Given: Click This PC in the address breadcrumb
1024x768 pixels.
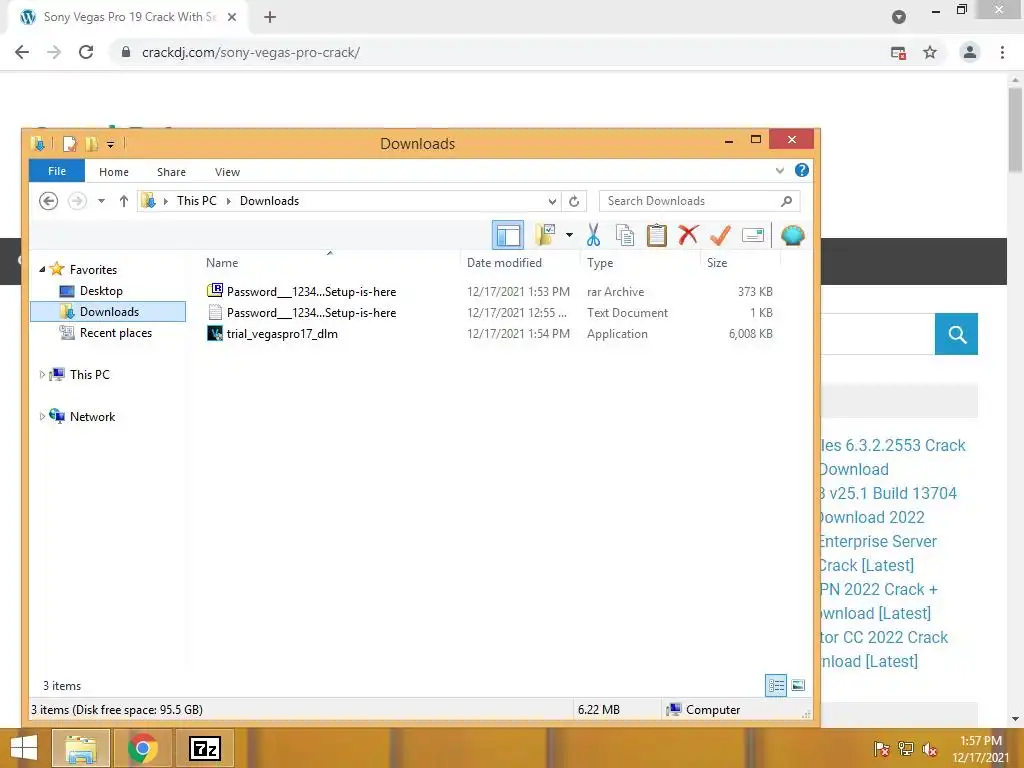Looking at the screenshot, I should pyautogui.click(x=196, y=200).
